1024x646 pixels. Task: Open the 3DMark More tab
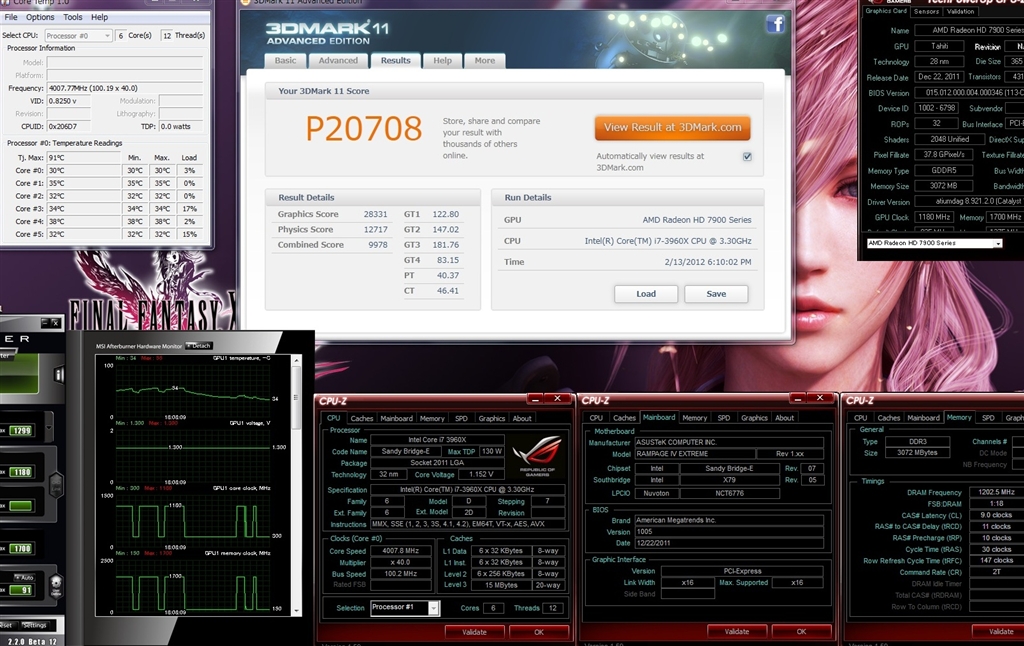coord(485,61)
